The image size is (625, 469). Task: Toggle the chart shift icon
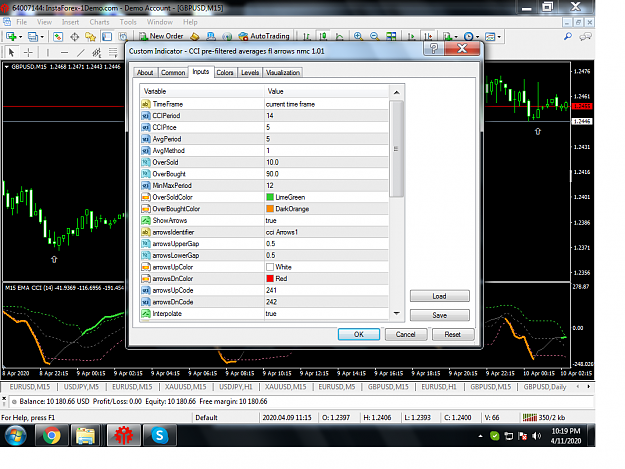428,37
